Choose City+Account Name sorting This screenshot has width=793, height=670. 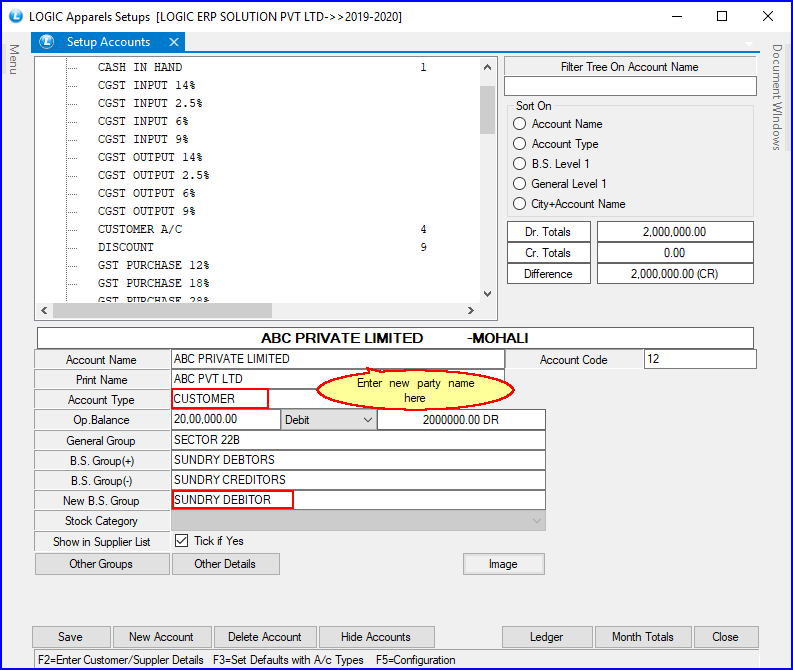click(x=520, y=204)
